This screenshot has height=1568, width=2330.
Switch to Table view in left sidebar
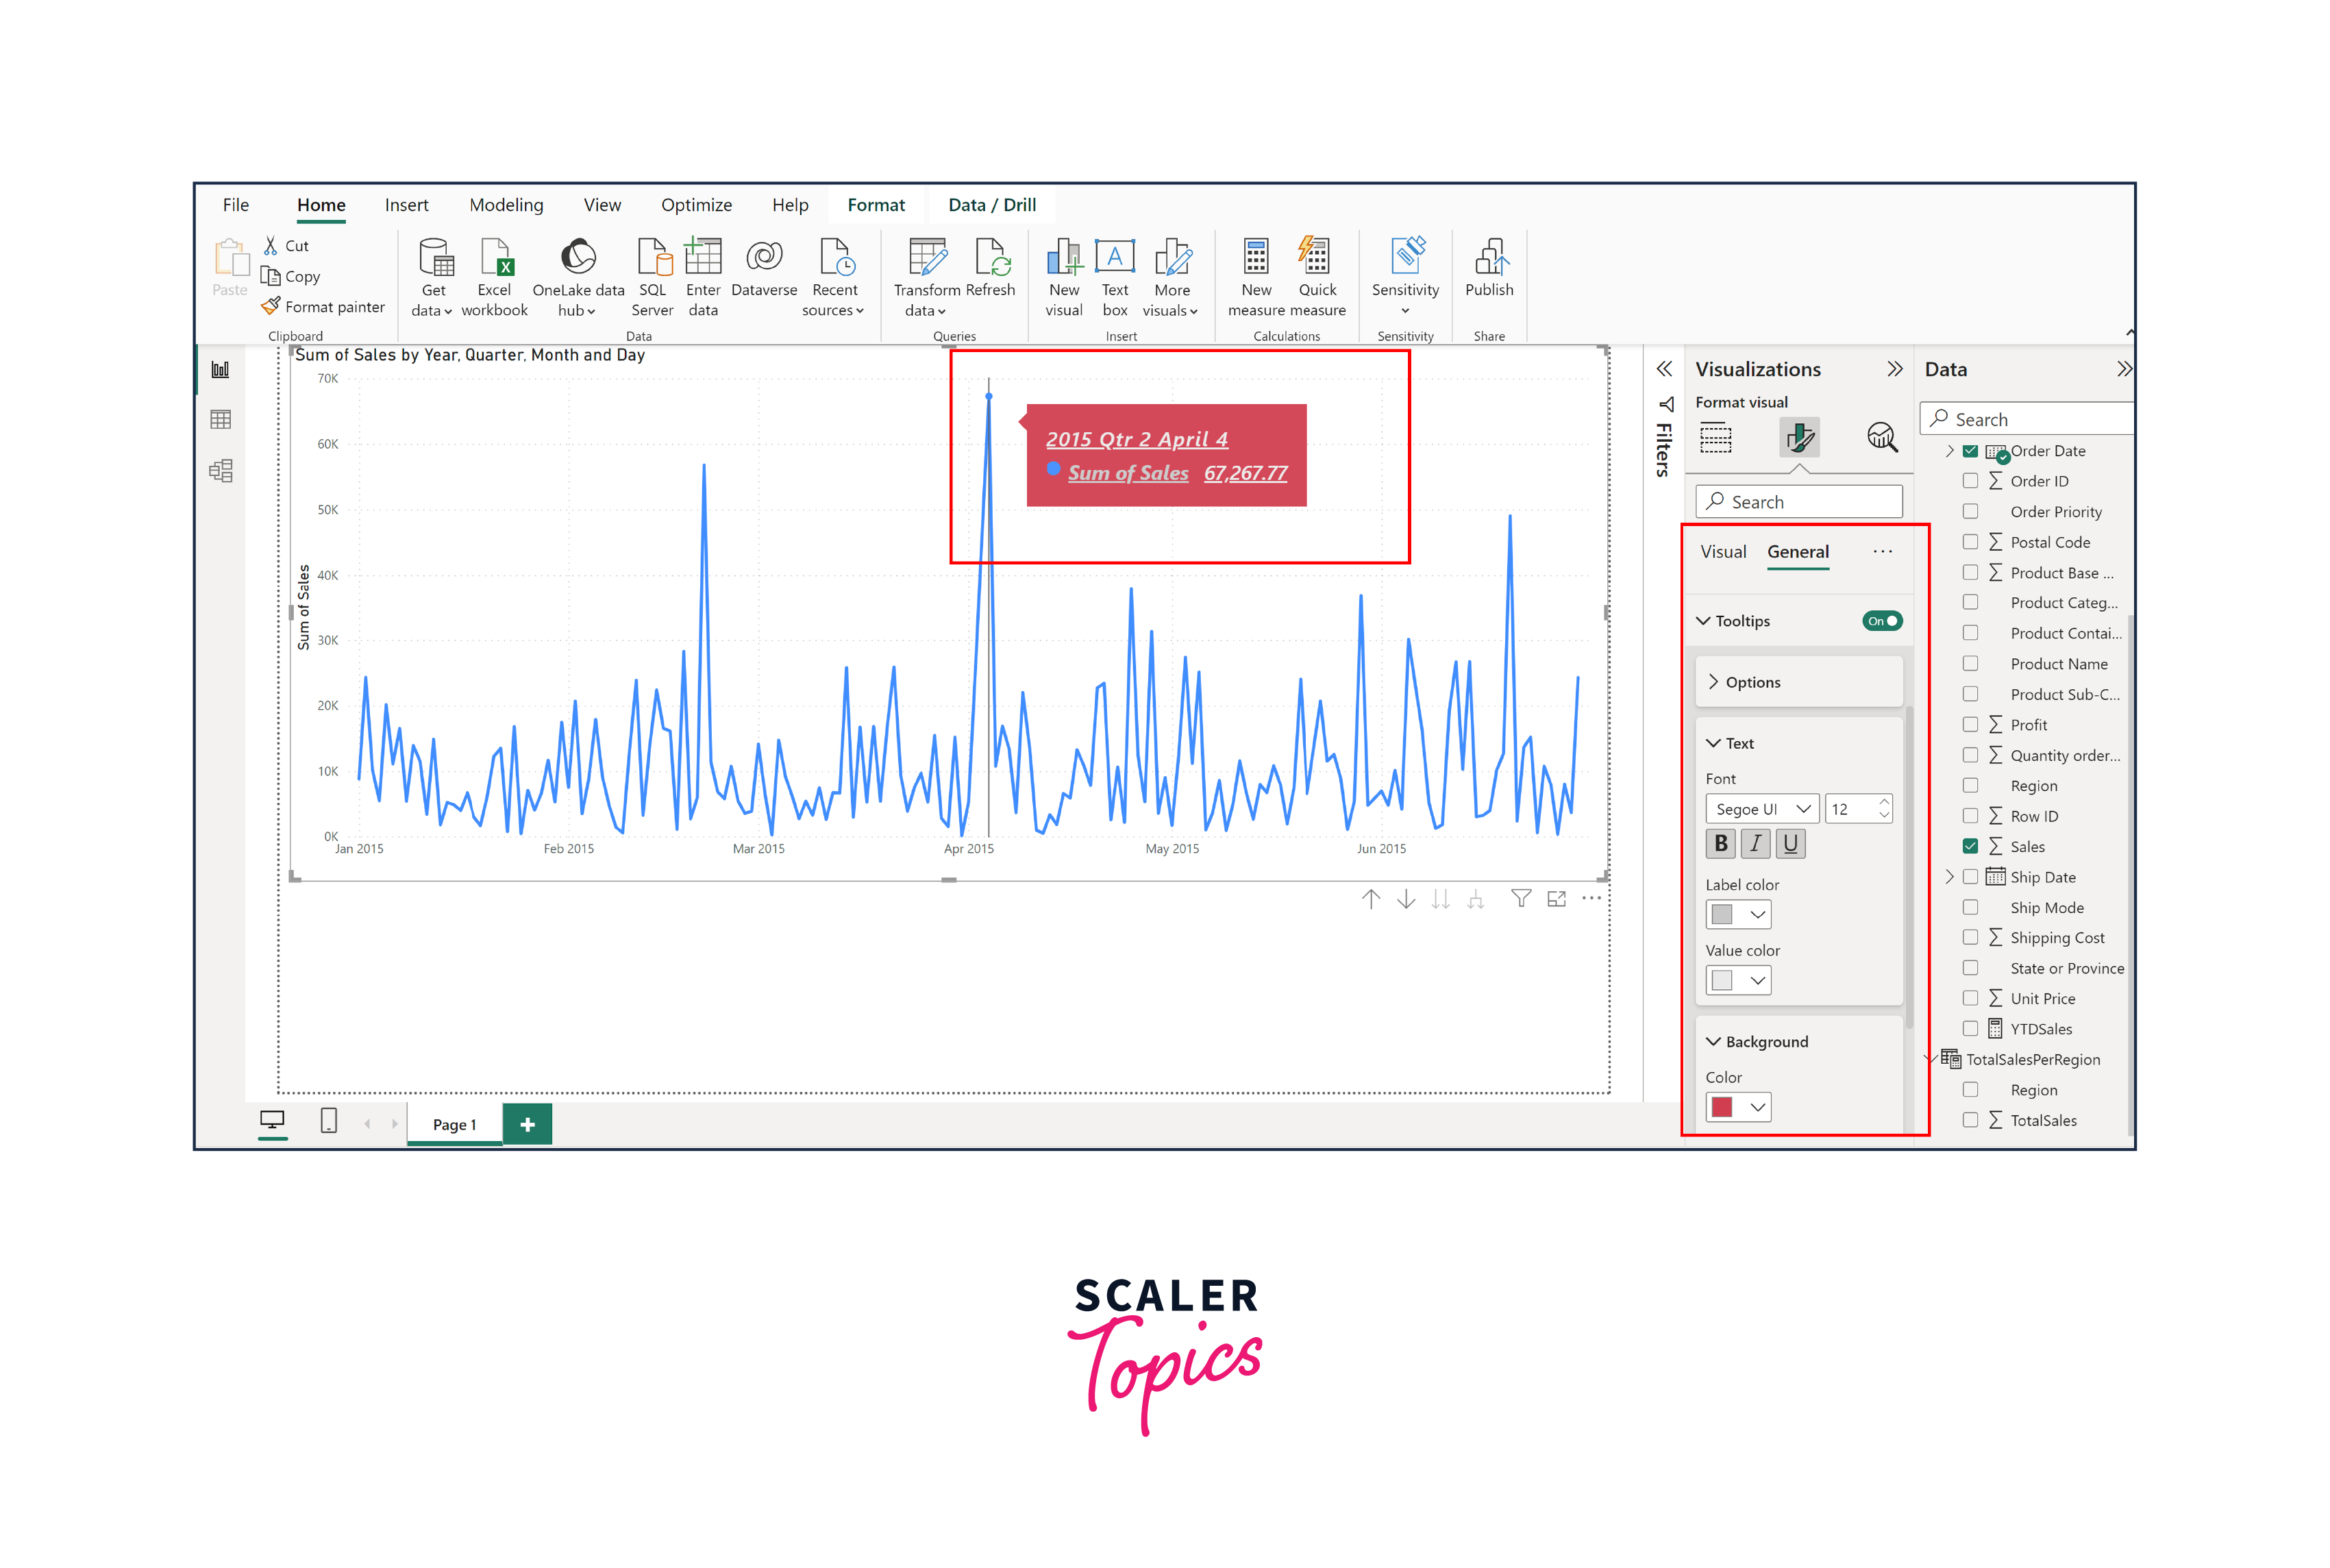point(221,420)
